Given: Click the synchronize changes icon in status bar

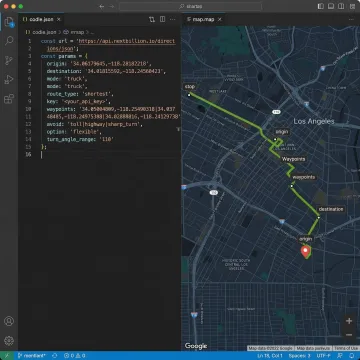Looking at the screenshot, I should 55,356.
